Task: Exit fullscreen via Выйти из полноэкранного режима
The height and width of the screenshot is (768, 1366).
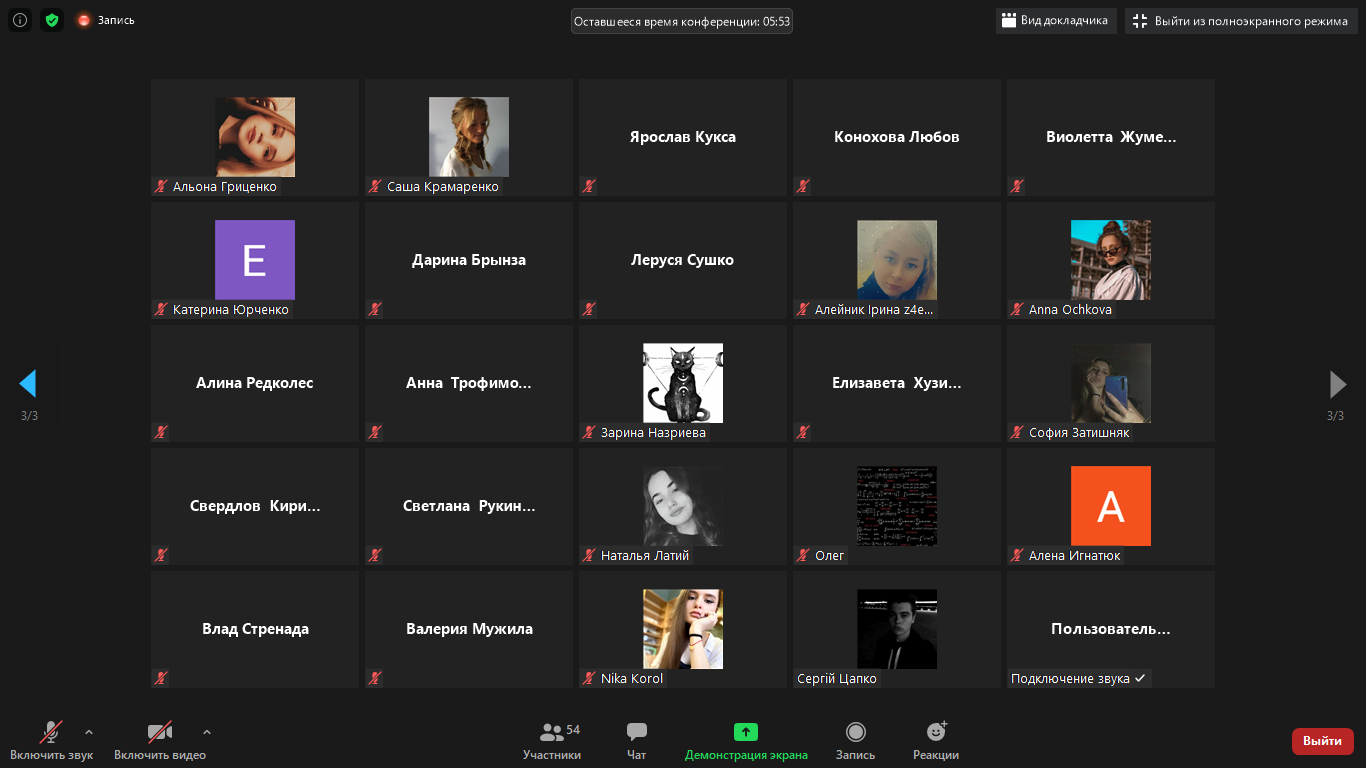Action: (x=1240, y=21)
